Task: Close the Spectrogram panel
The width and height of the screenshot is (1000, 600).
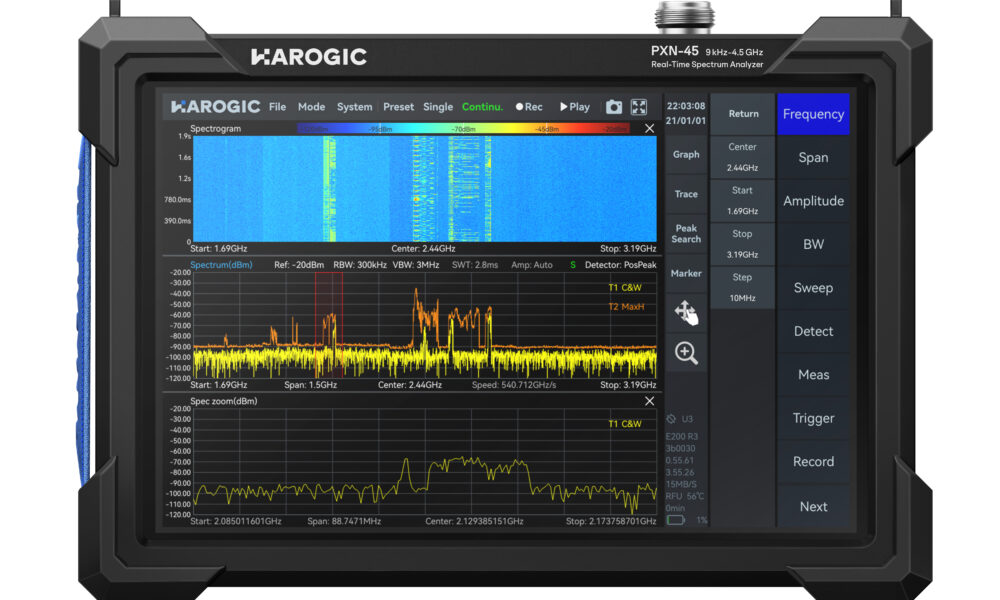Action: pos(649,129)
